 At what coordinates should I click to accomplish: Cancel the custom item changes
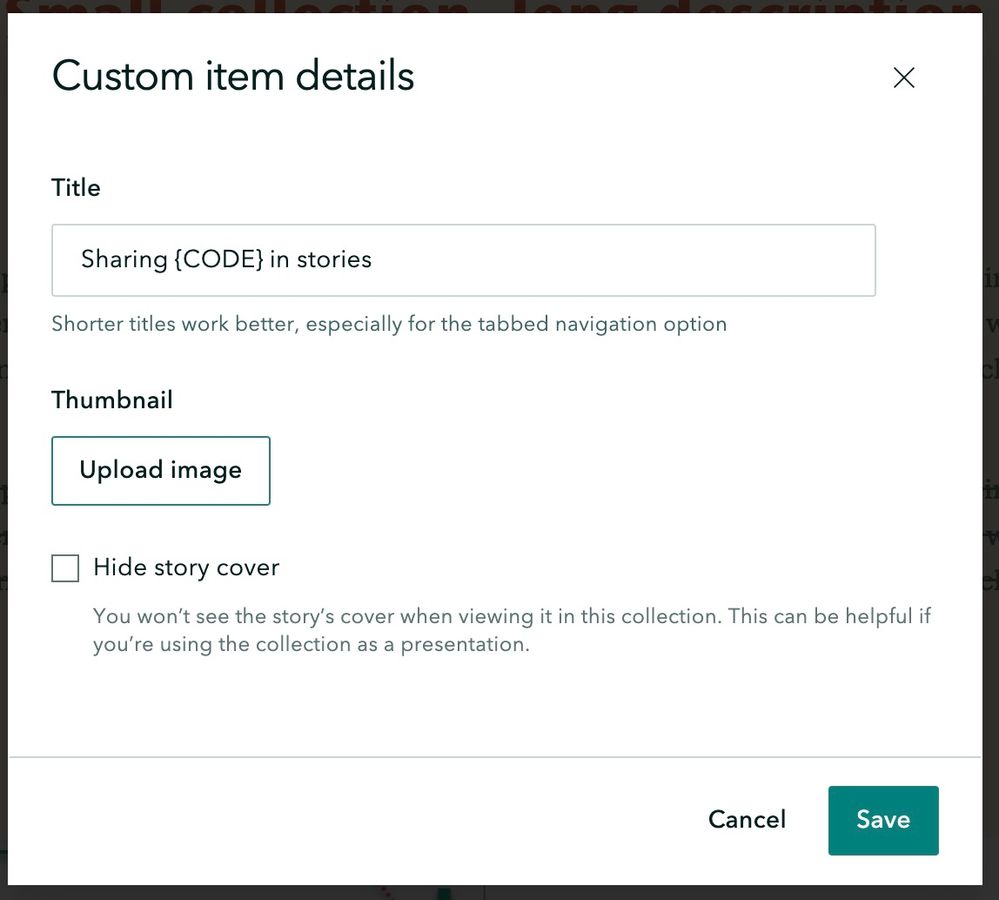pyautogui.click(x=746, y=820)
